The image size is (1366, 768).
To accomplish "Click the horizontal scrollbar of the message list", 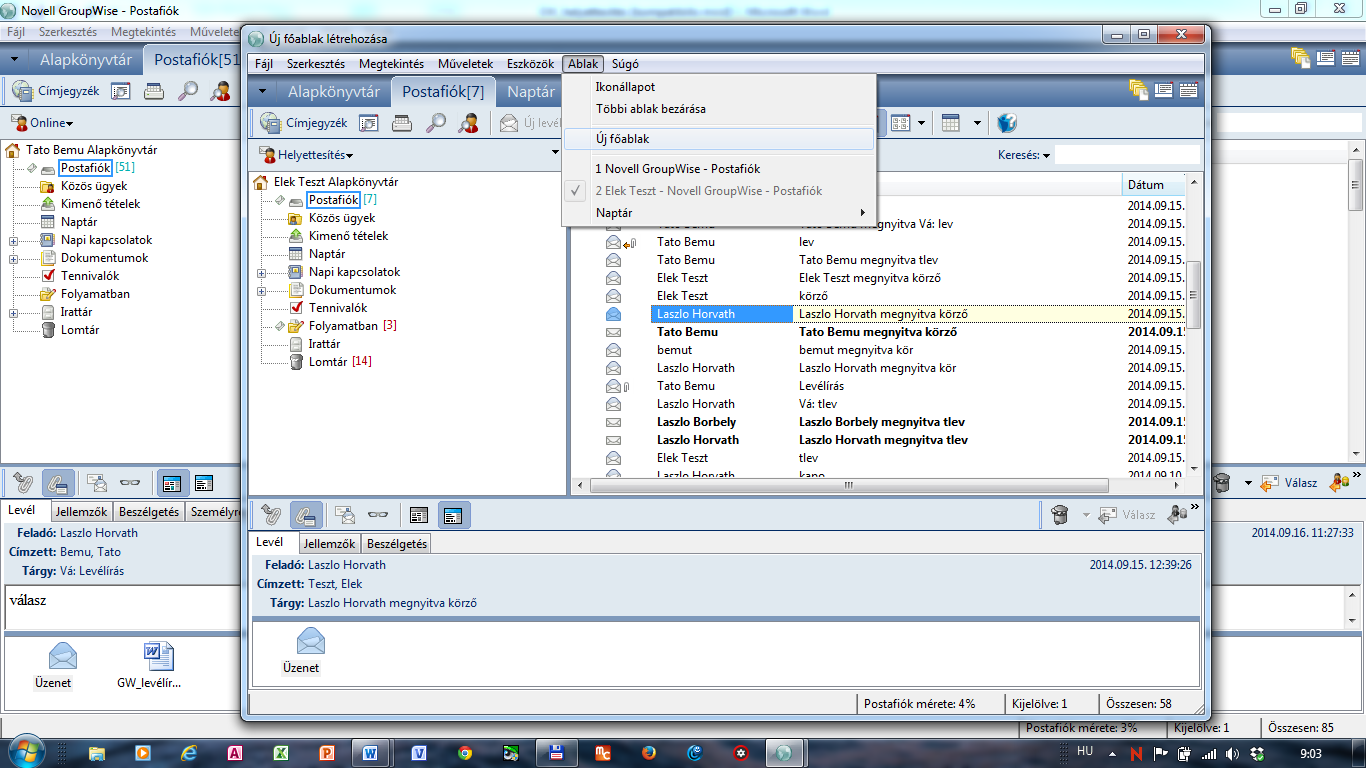I will point(848,485).
